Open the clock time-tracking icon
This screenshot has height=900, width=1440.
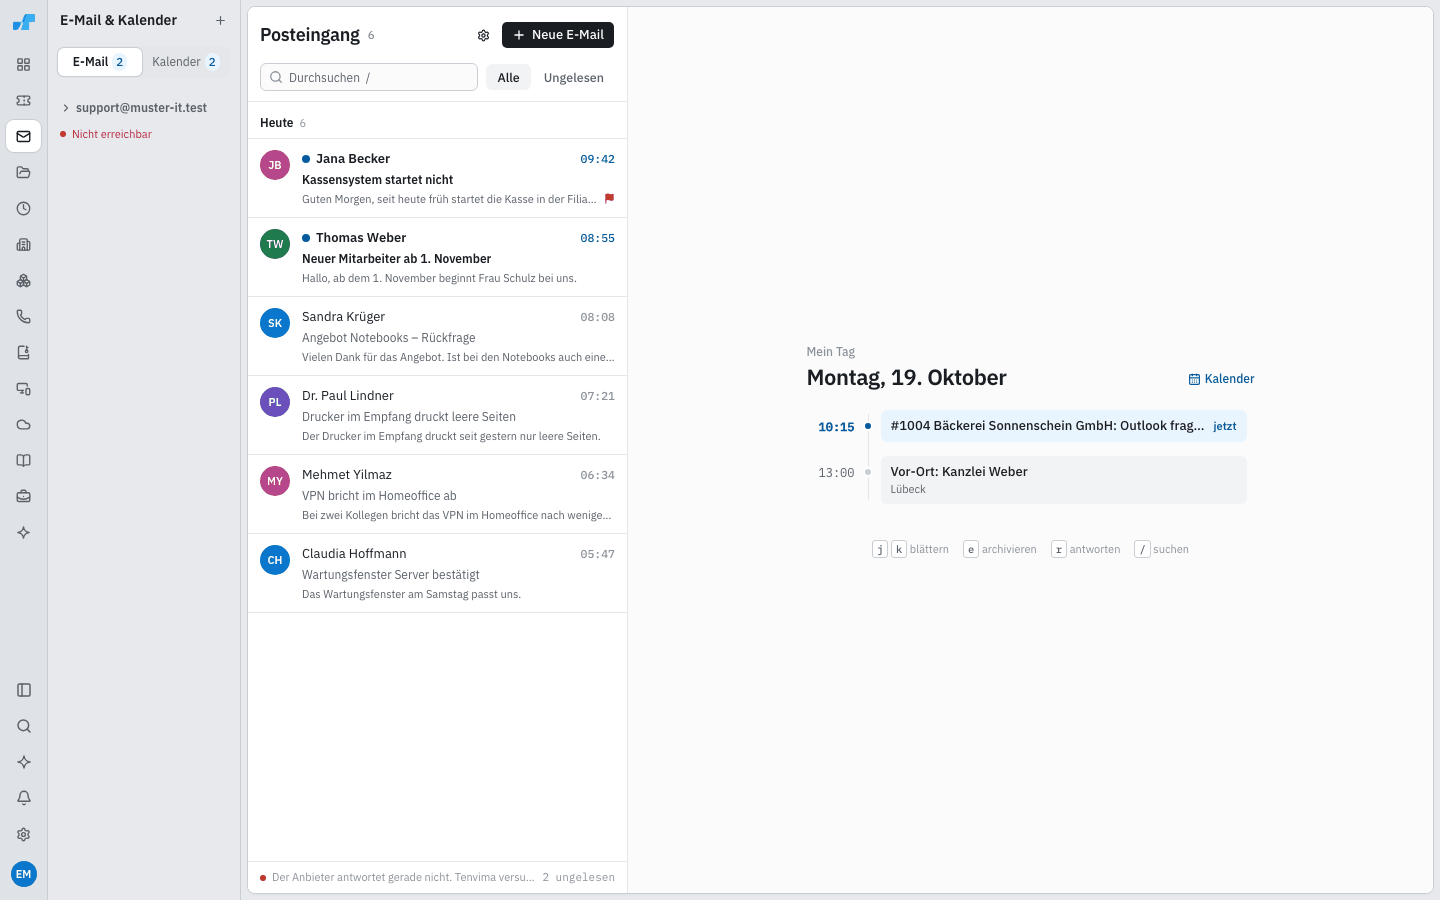[x=24, y=209]
